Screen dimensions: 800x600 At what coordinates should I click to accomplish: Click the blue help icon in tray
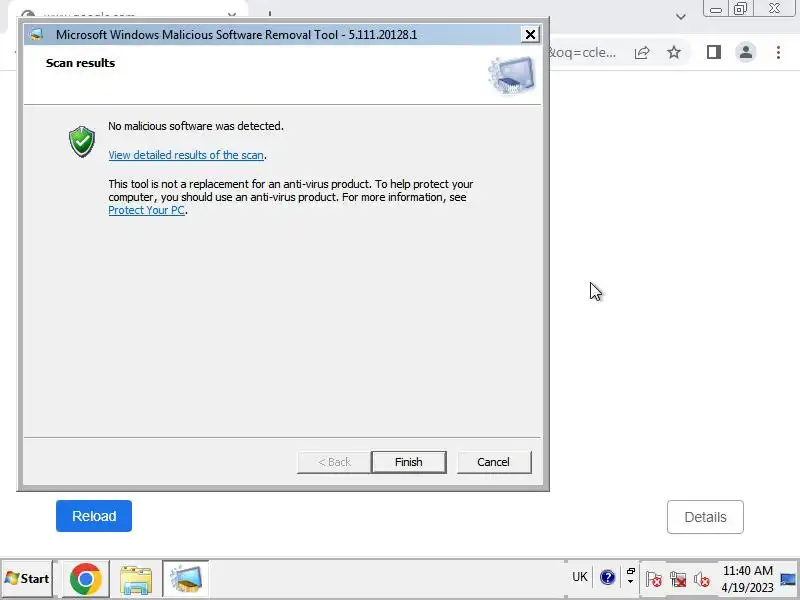(x=607, y=578)
